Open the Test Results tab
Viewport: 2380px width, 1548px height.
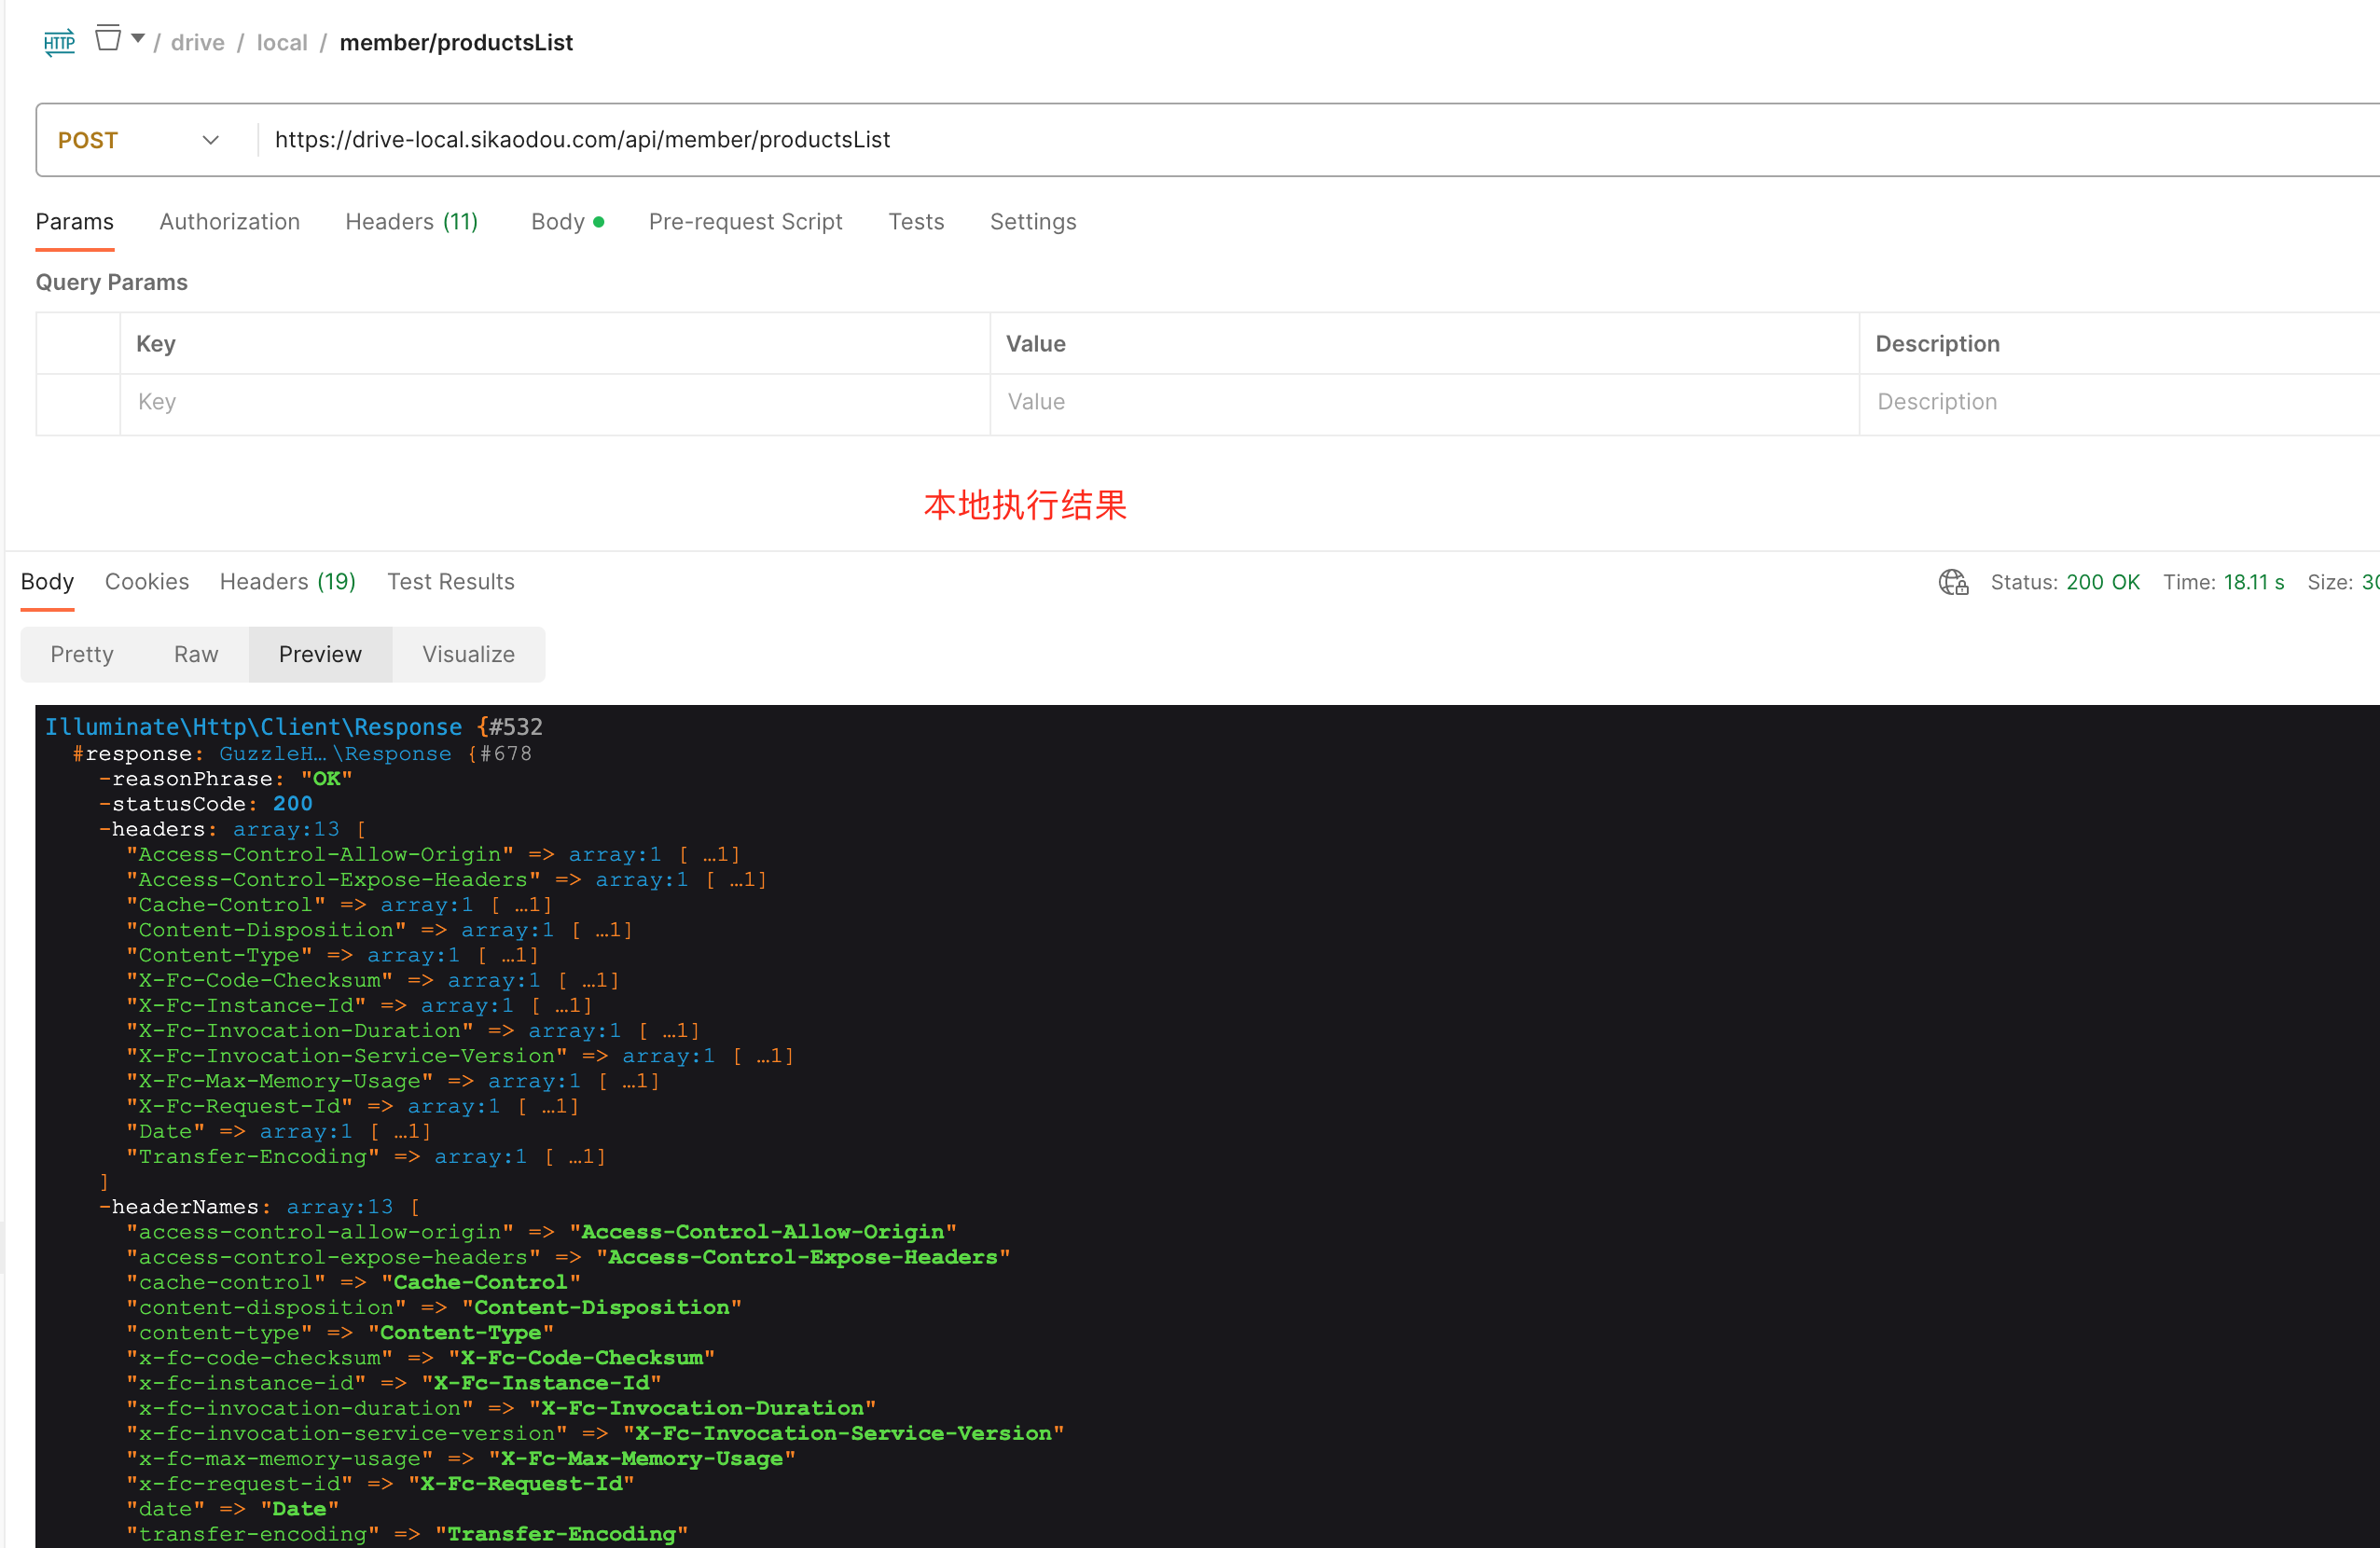451,582
